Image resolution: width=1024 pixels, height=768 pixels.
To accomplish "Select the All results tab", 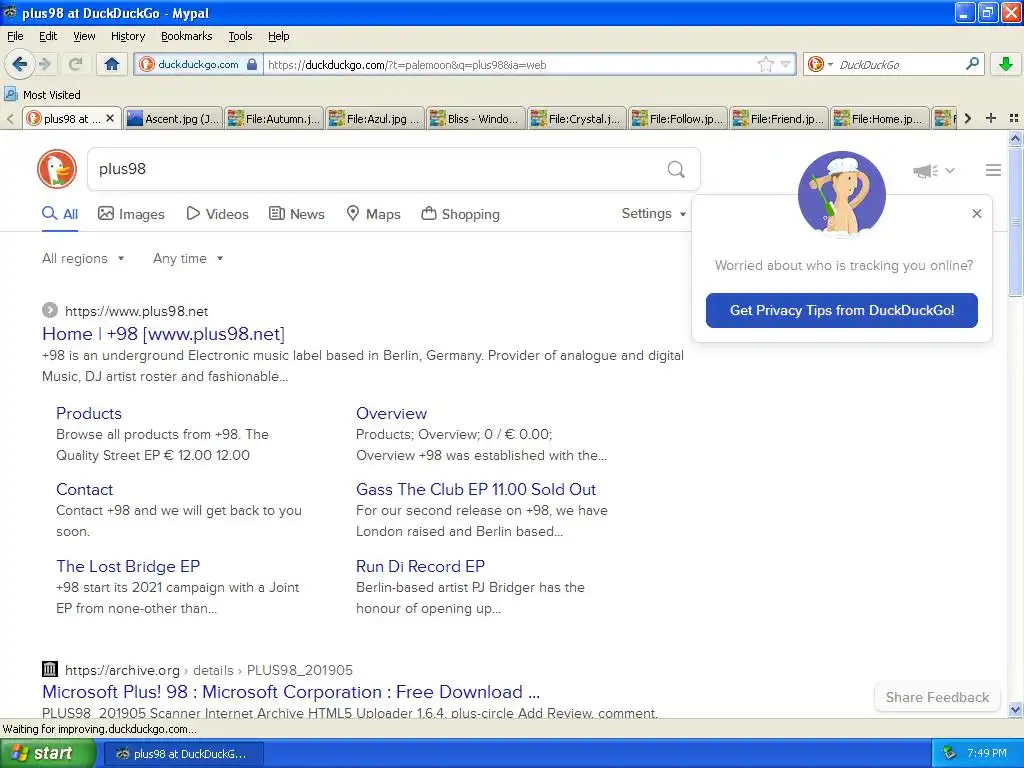I will (x=60, y=214).
